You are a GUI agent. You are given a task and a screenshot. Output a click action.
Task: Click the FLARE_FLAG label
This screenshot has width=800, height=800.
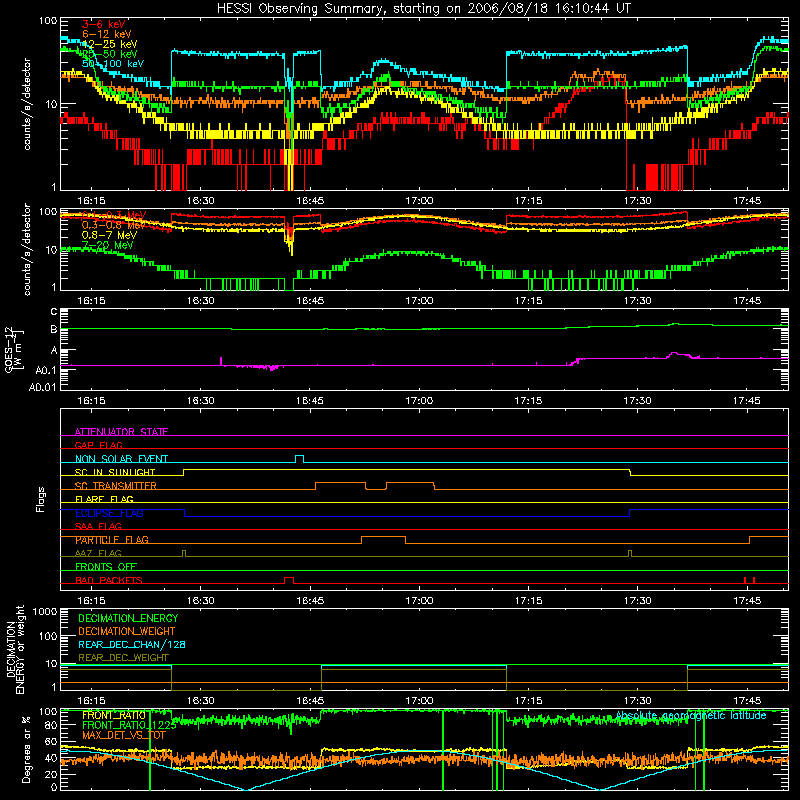click(x=104, y=499)
